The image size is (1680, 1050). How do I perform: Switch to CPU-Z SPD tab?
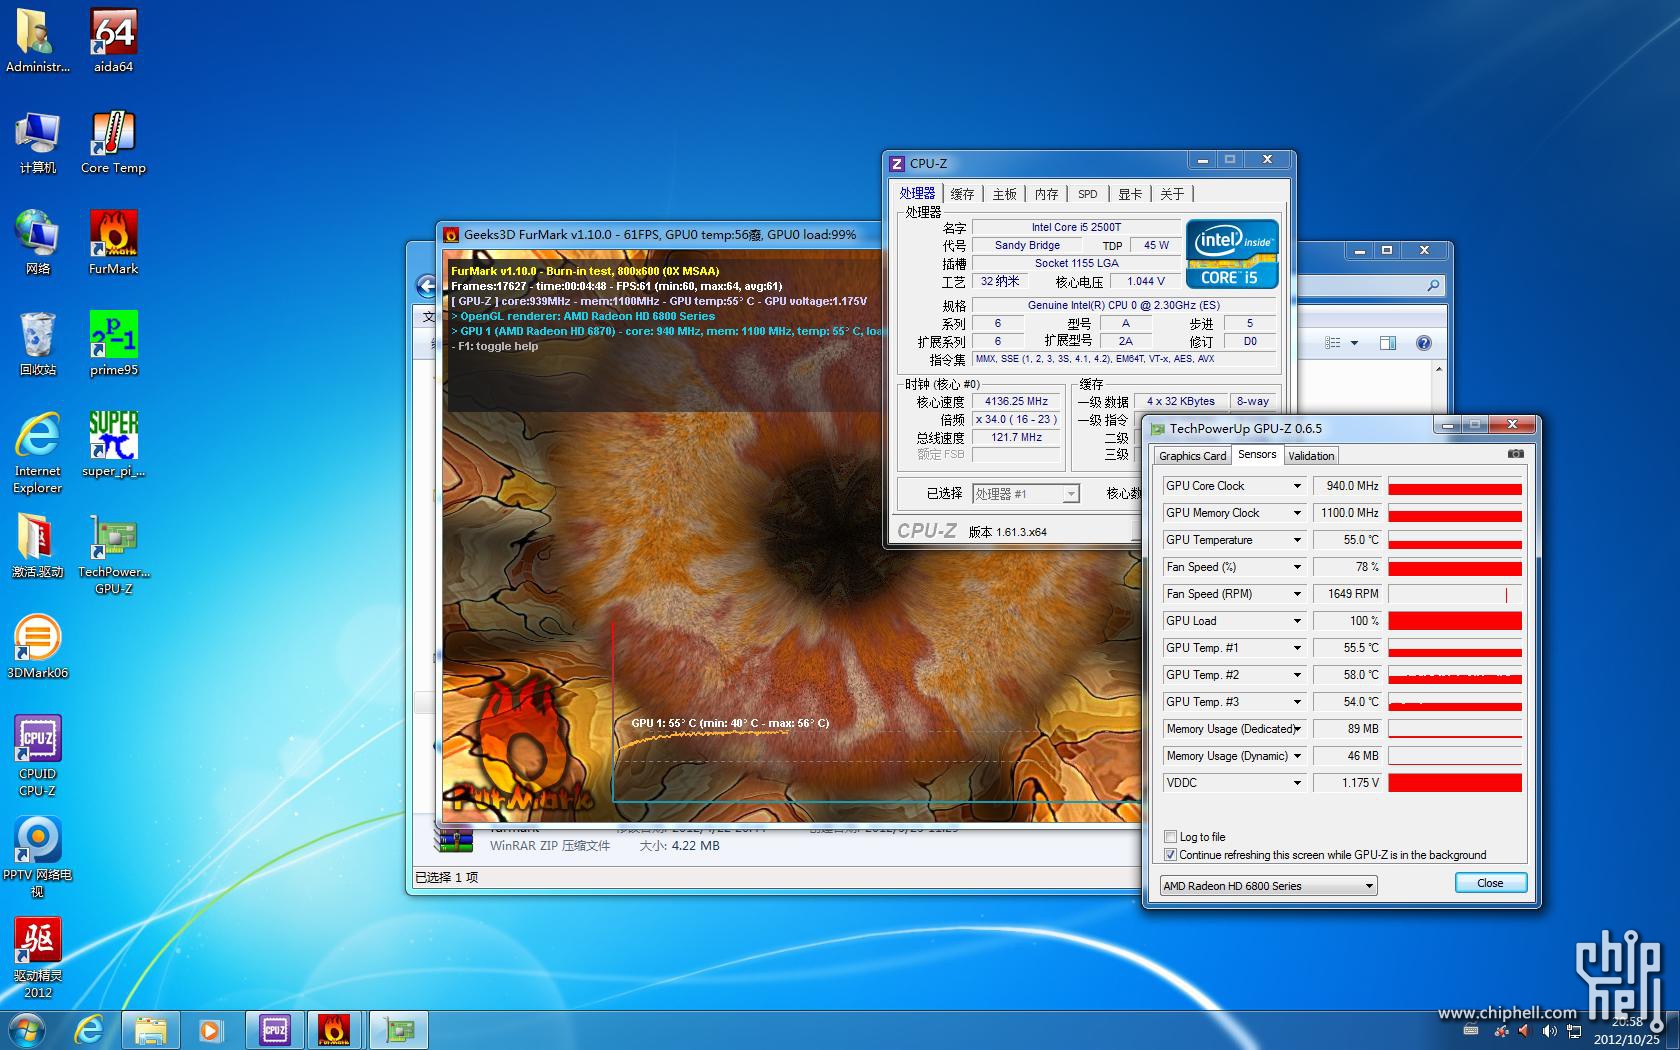(x=1088, y=194)
